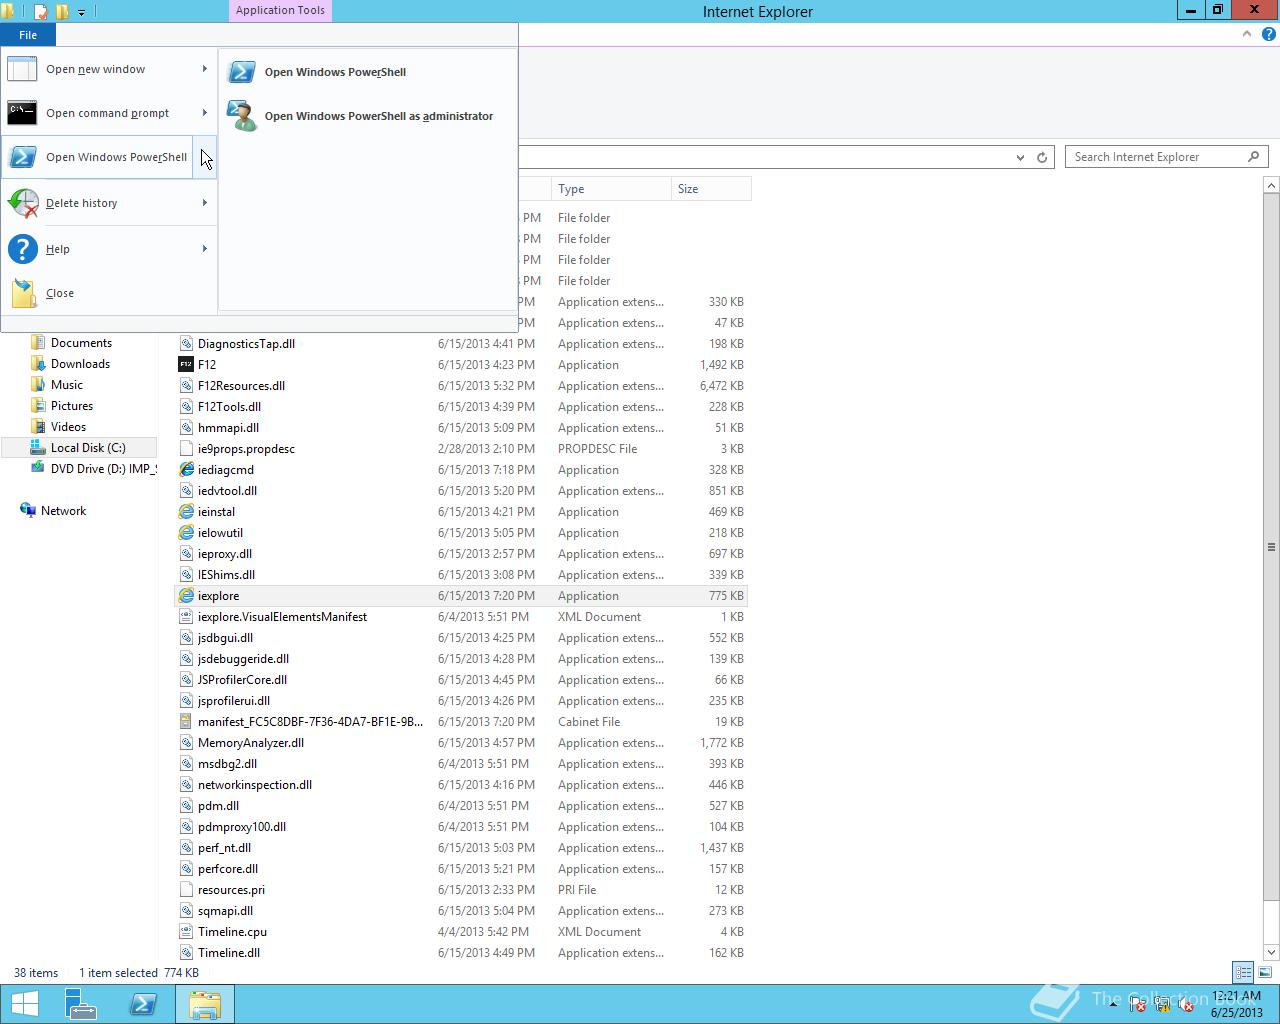Launch PowerShell from the taskbar

click(x=143, y=1004)
